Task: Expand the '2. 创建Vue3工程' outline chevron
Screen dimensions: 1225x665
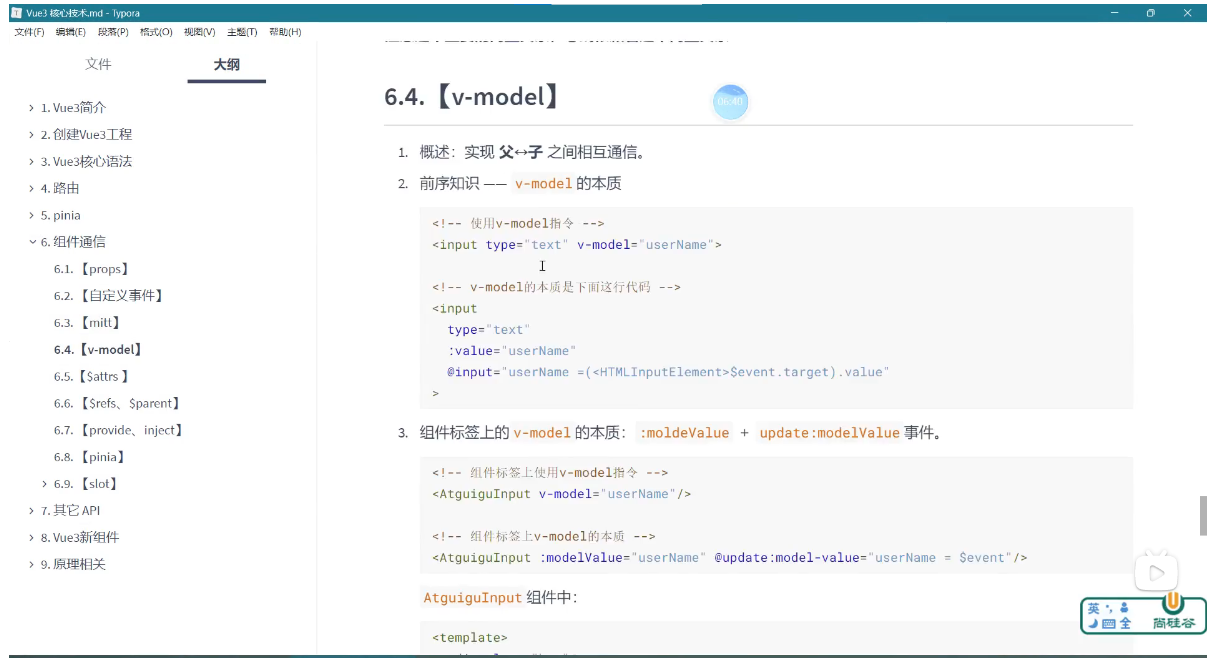Action: pos(32,134)
